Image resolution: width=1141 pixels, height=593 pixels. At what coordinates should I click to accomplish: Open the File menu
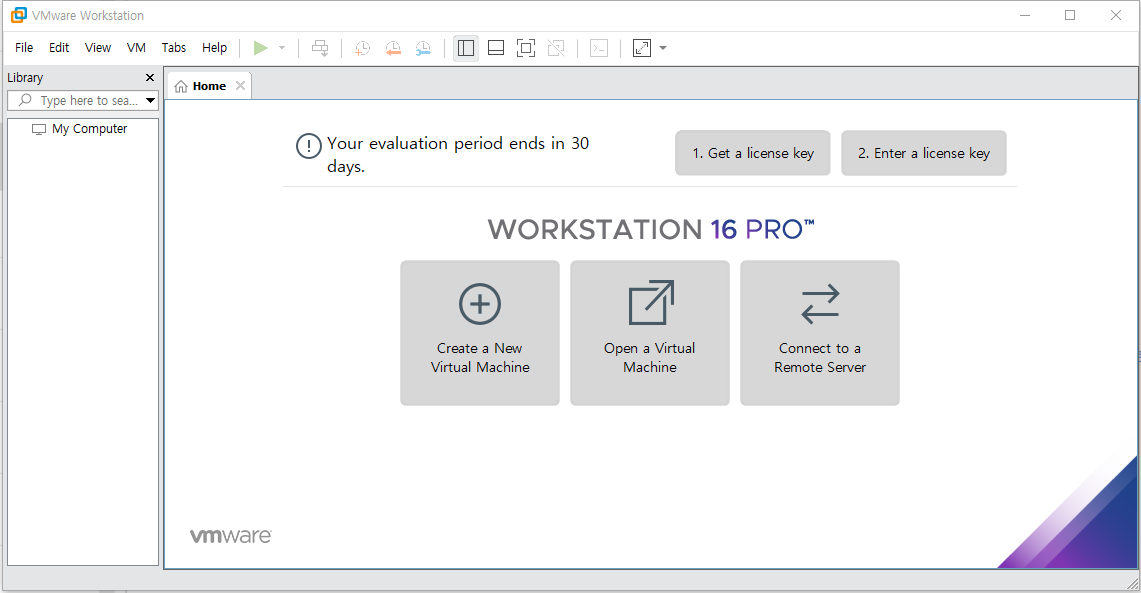[24, 47]
